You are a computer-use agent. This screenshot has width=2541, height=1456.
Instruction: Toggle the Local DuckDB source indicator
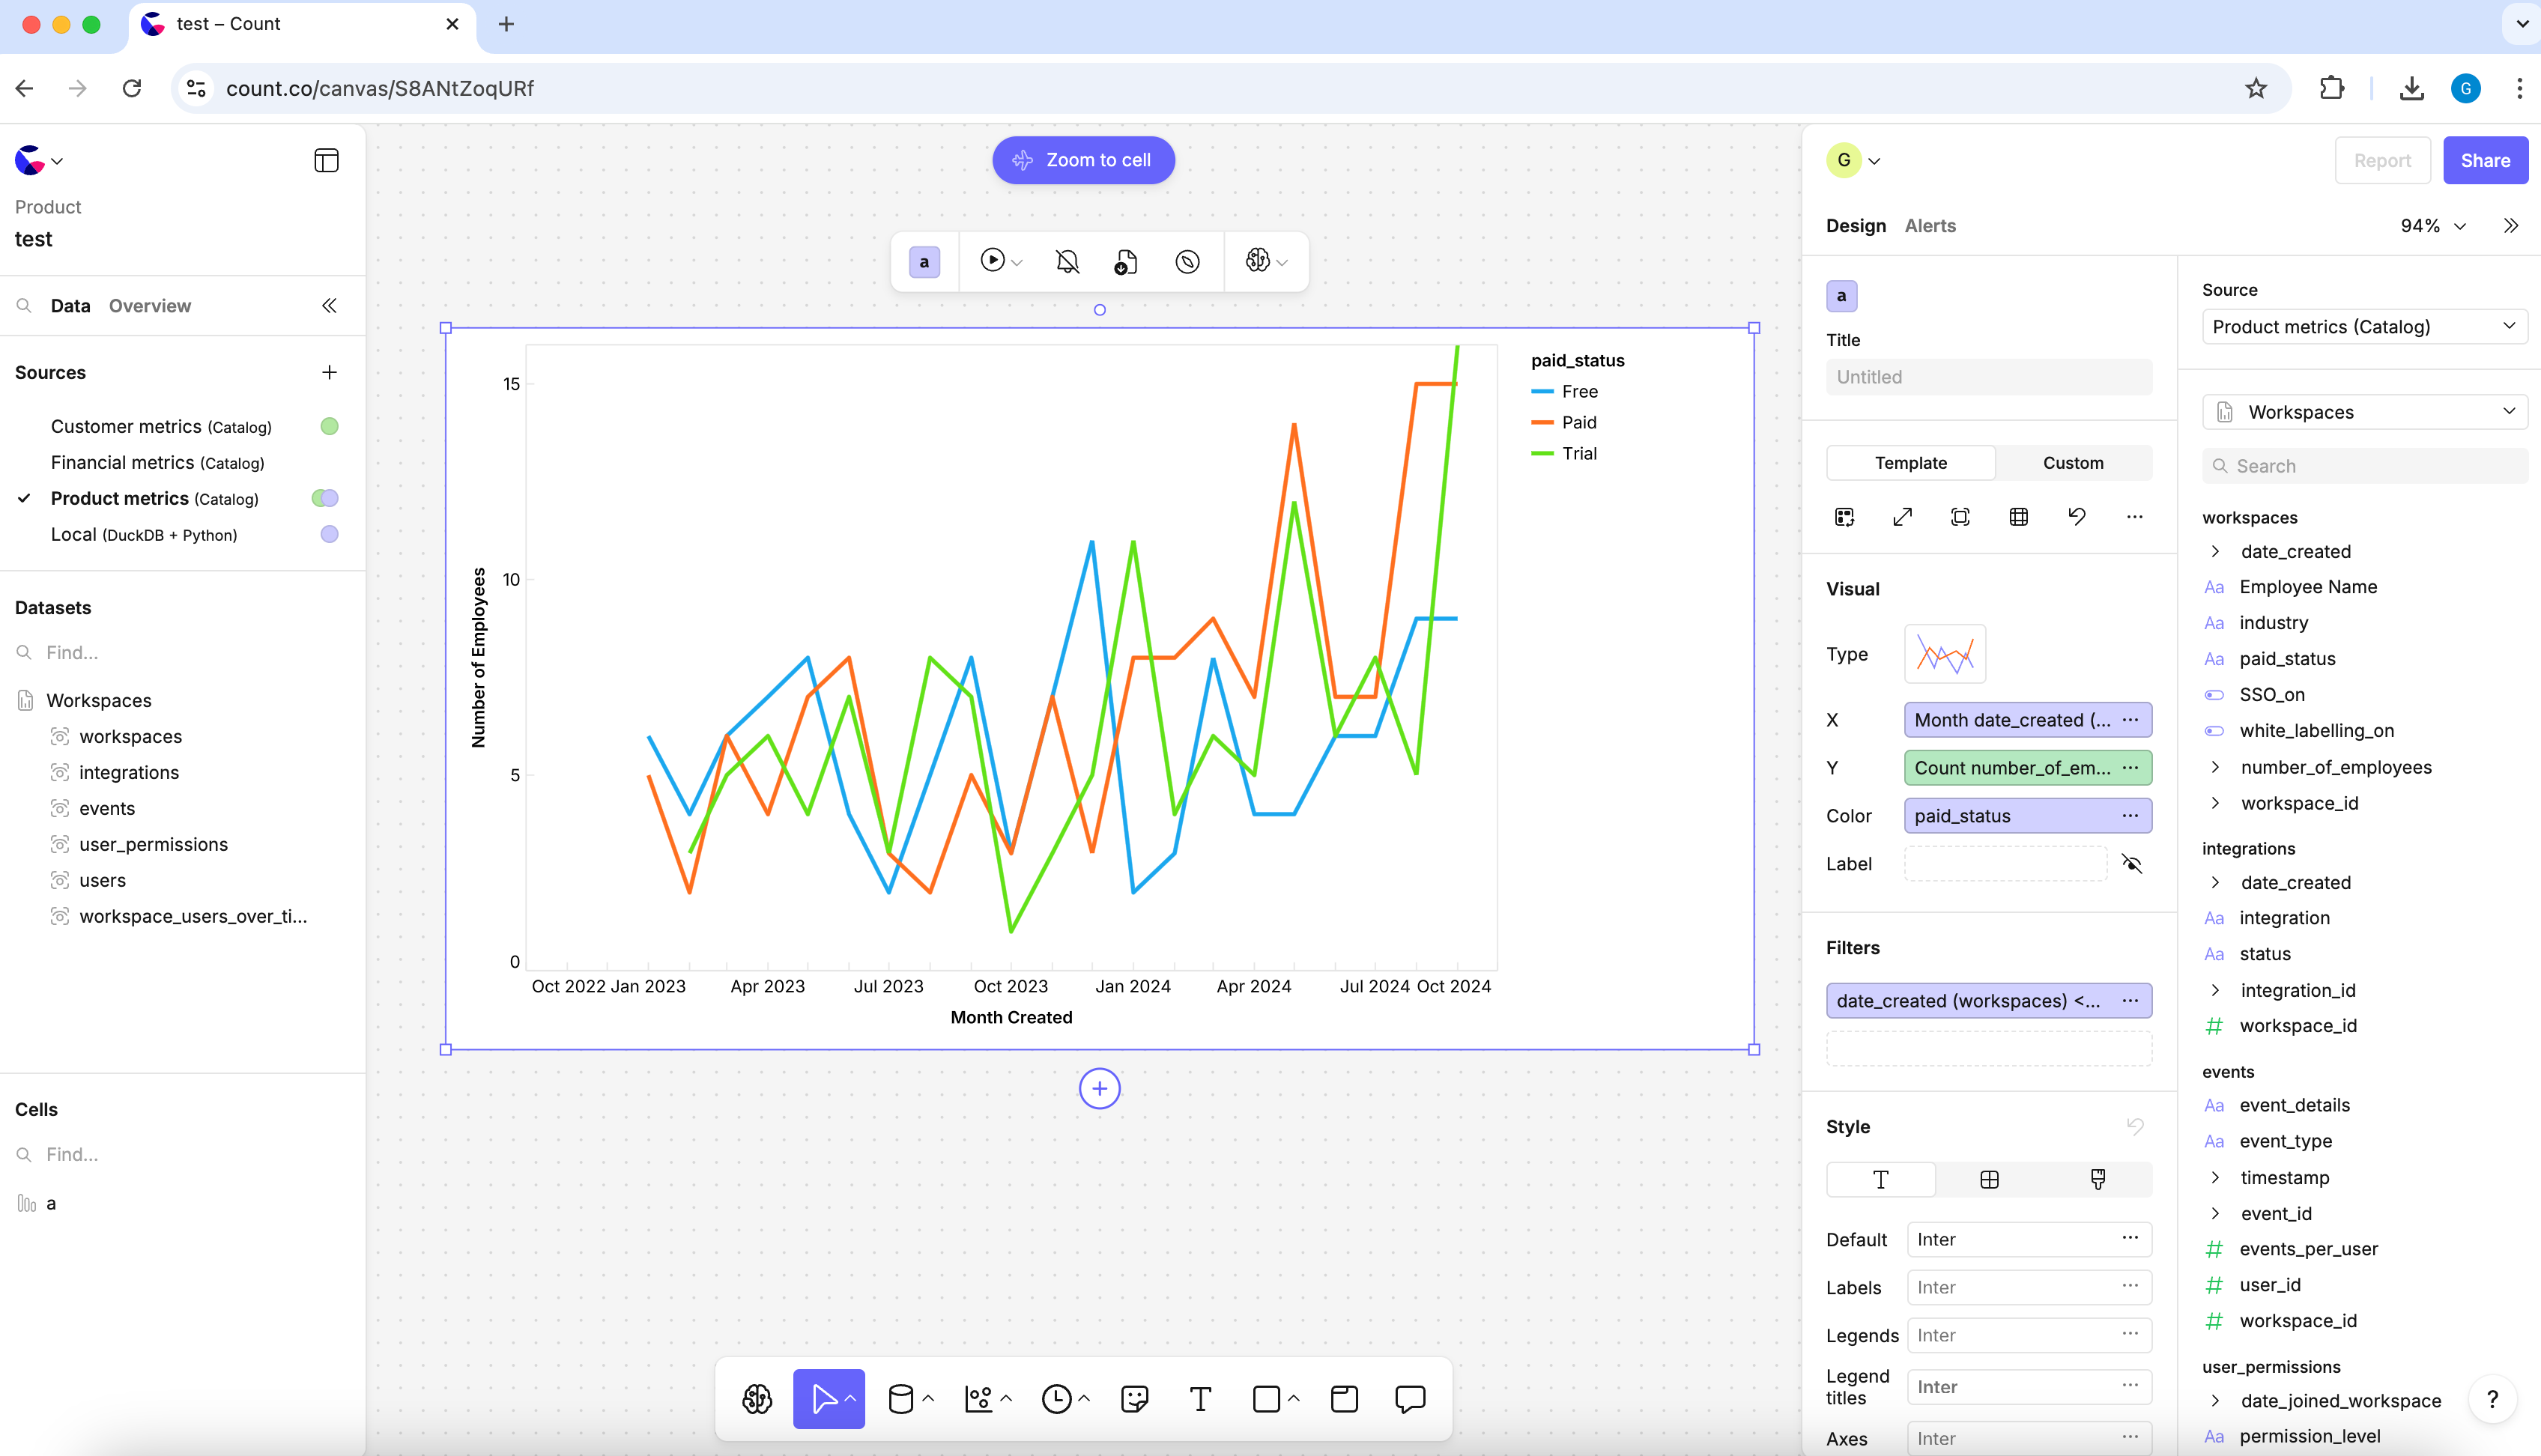point(329,535)
